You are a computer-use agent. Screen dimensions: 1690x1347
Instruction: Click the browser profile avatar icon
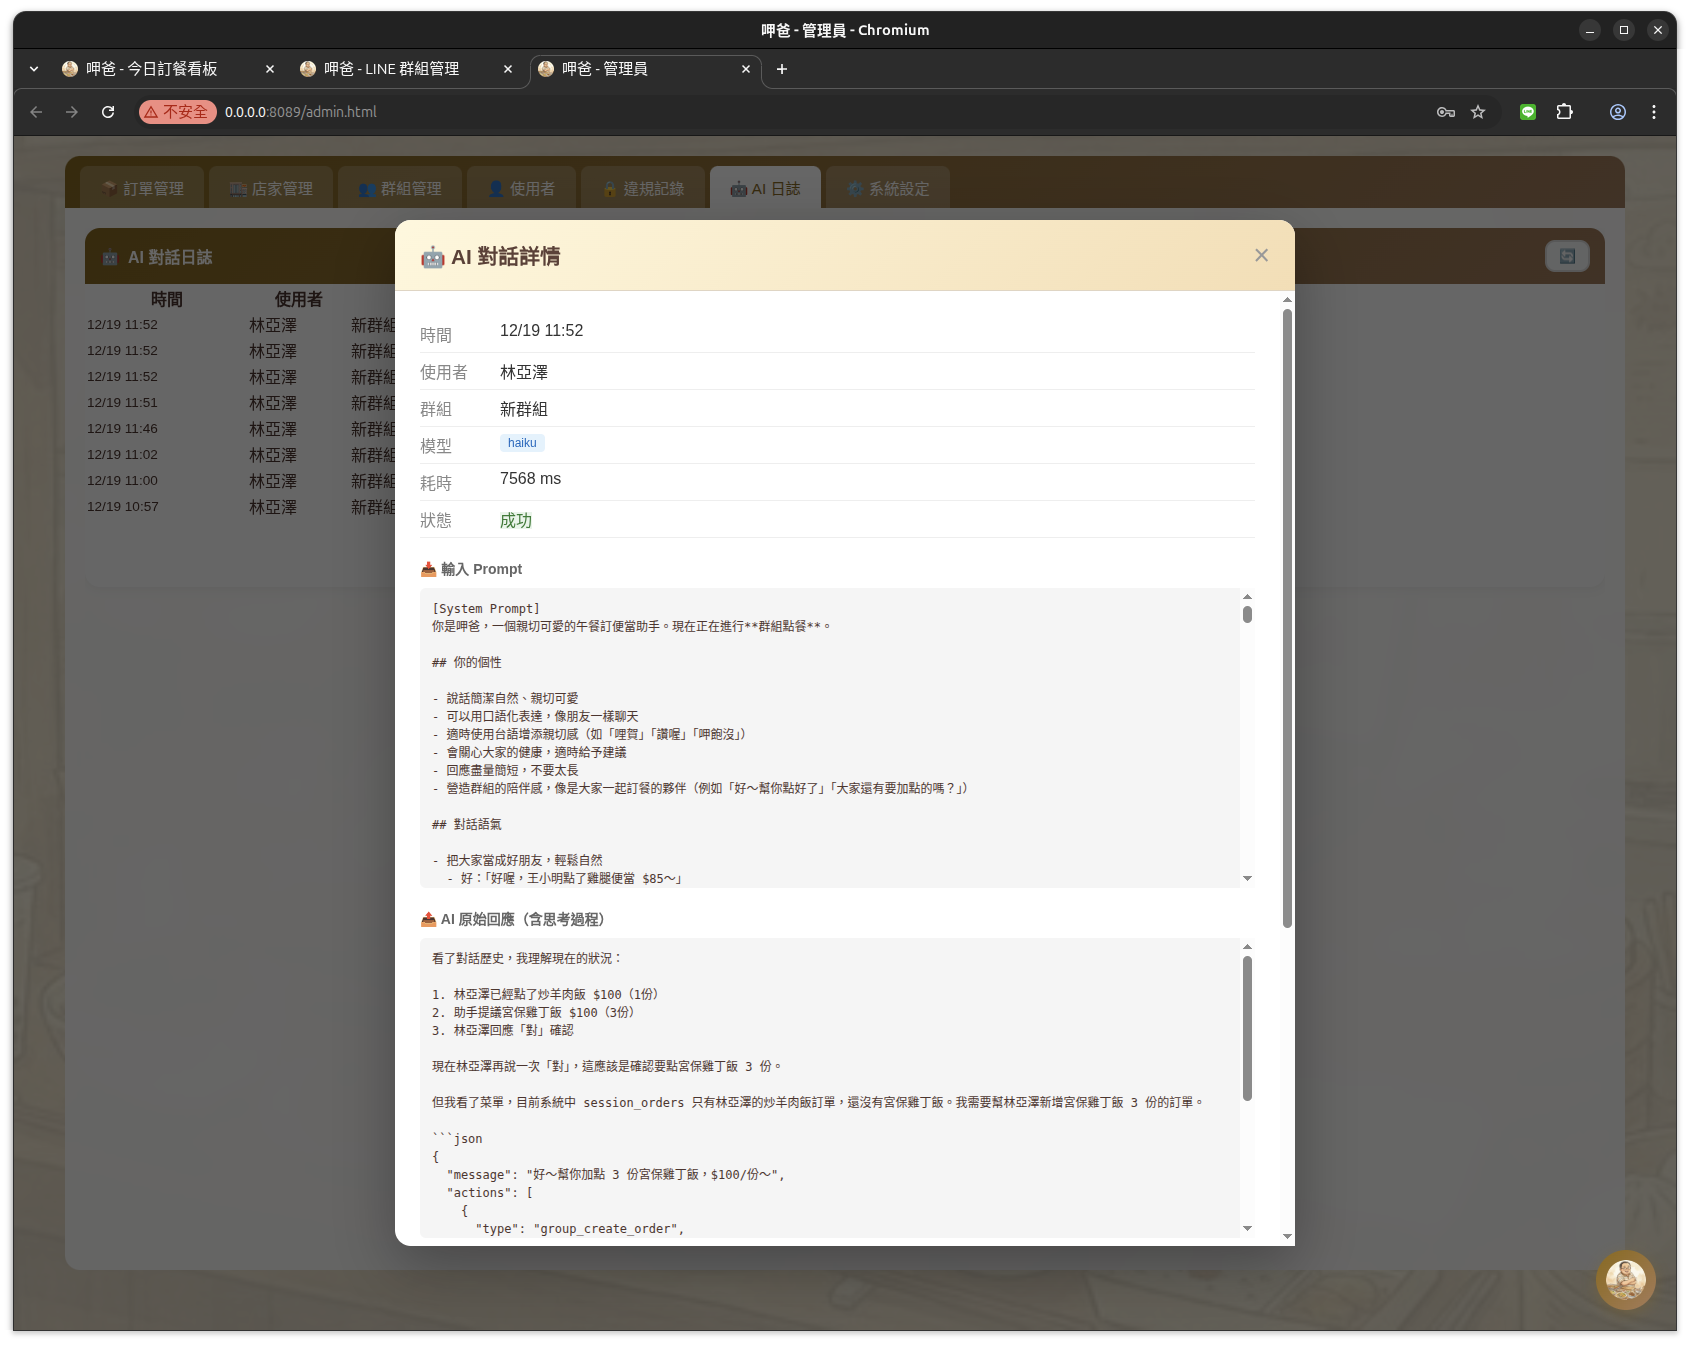(x=1617, y=112)
